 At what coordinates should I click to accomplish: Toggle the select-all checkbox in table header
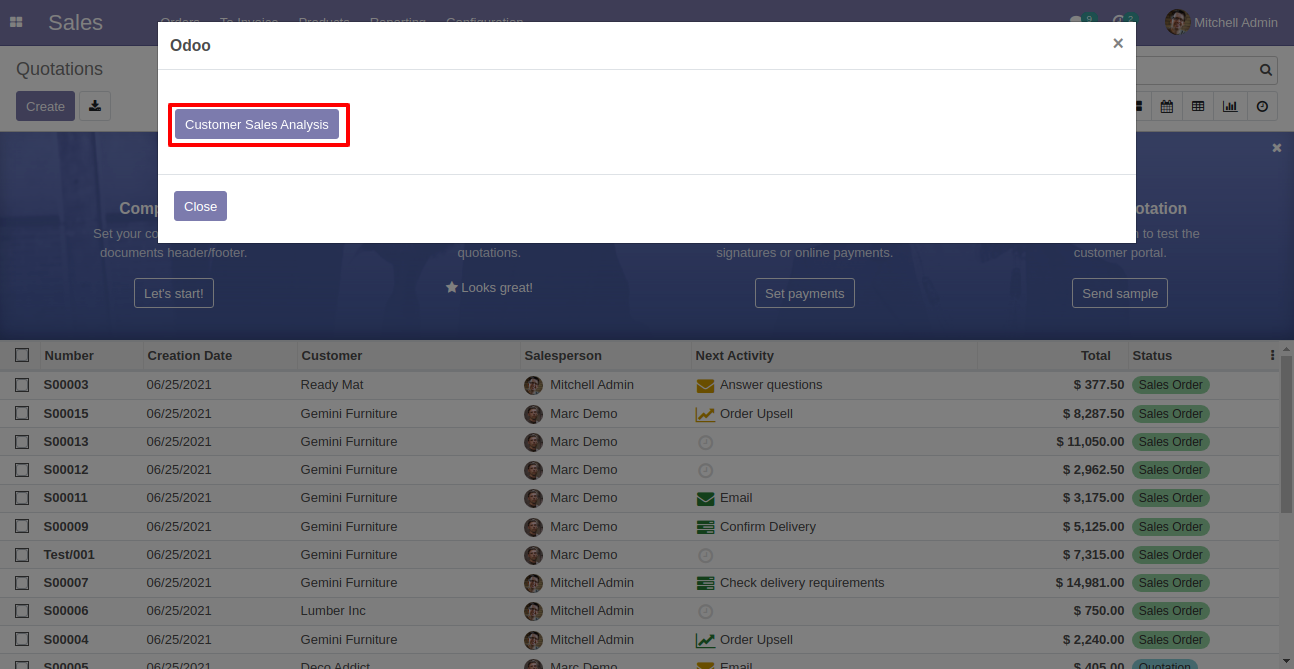[22, 355]
